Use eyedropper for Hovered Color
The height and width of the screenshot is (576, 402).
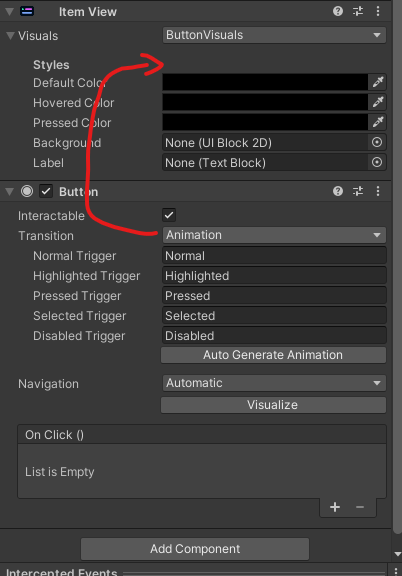click(378, 102)
